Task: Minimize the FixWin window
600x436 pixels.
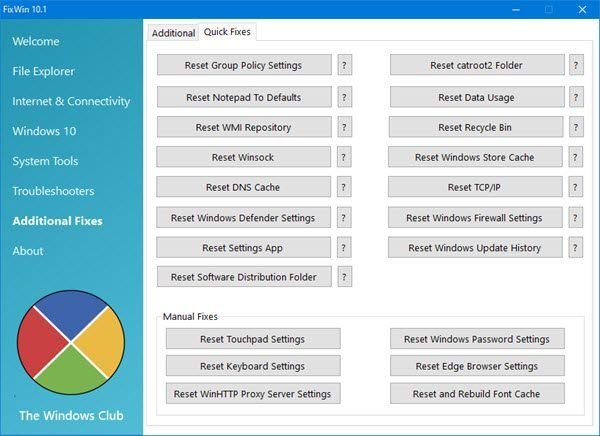Action: tap(516, 9)
